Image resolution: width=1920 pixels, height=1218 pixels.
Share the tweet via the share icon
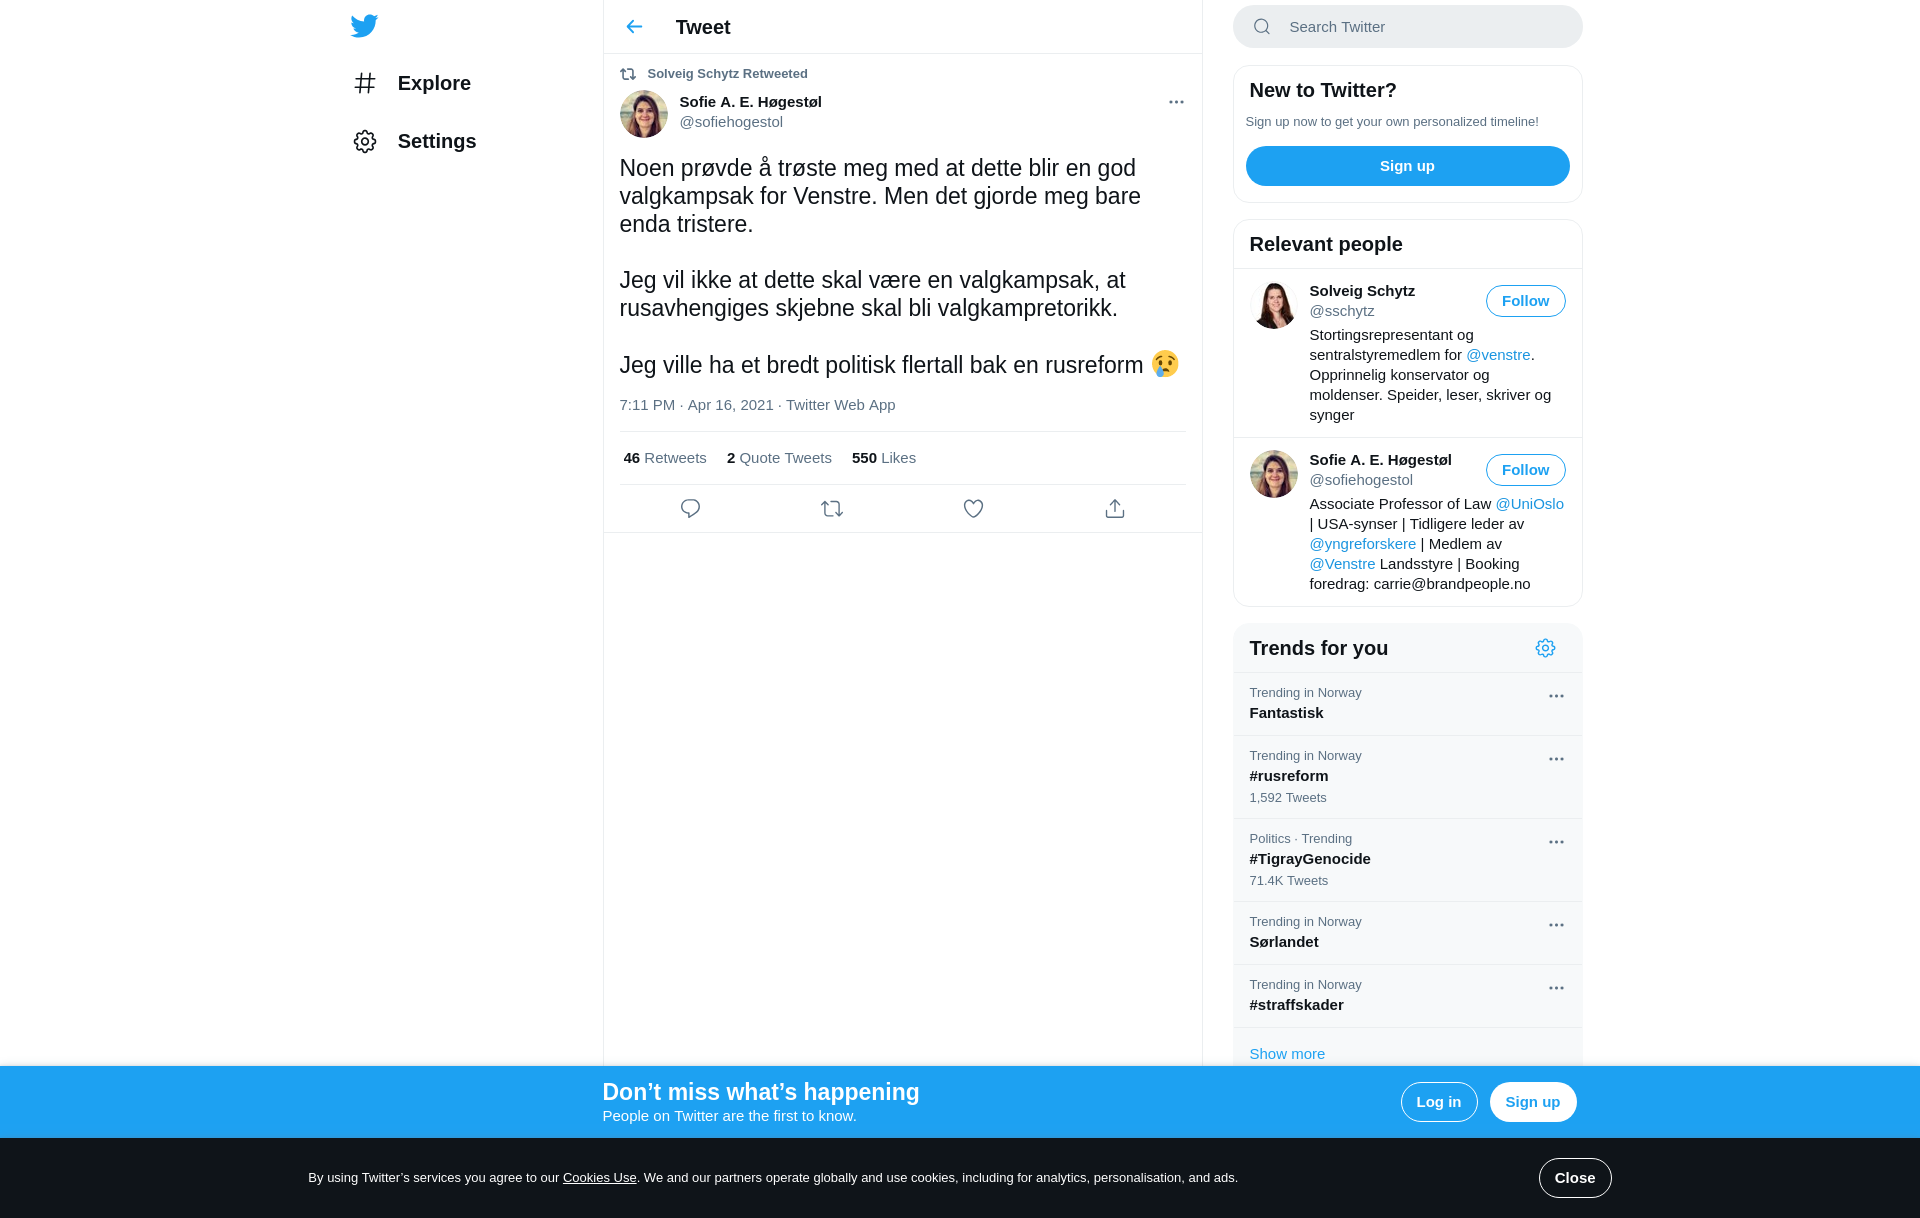[1115, 509]
